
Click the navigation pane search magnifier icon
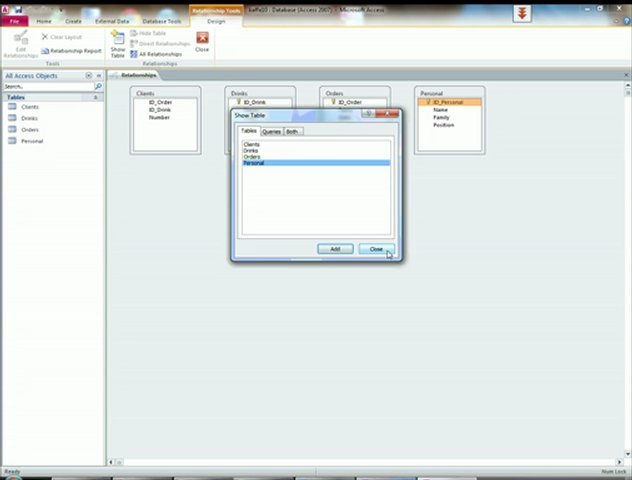tap(98, 87)
